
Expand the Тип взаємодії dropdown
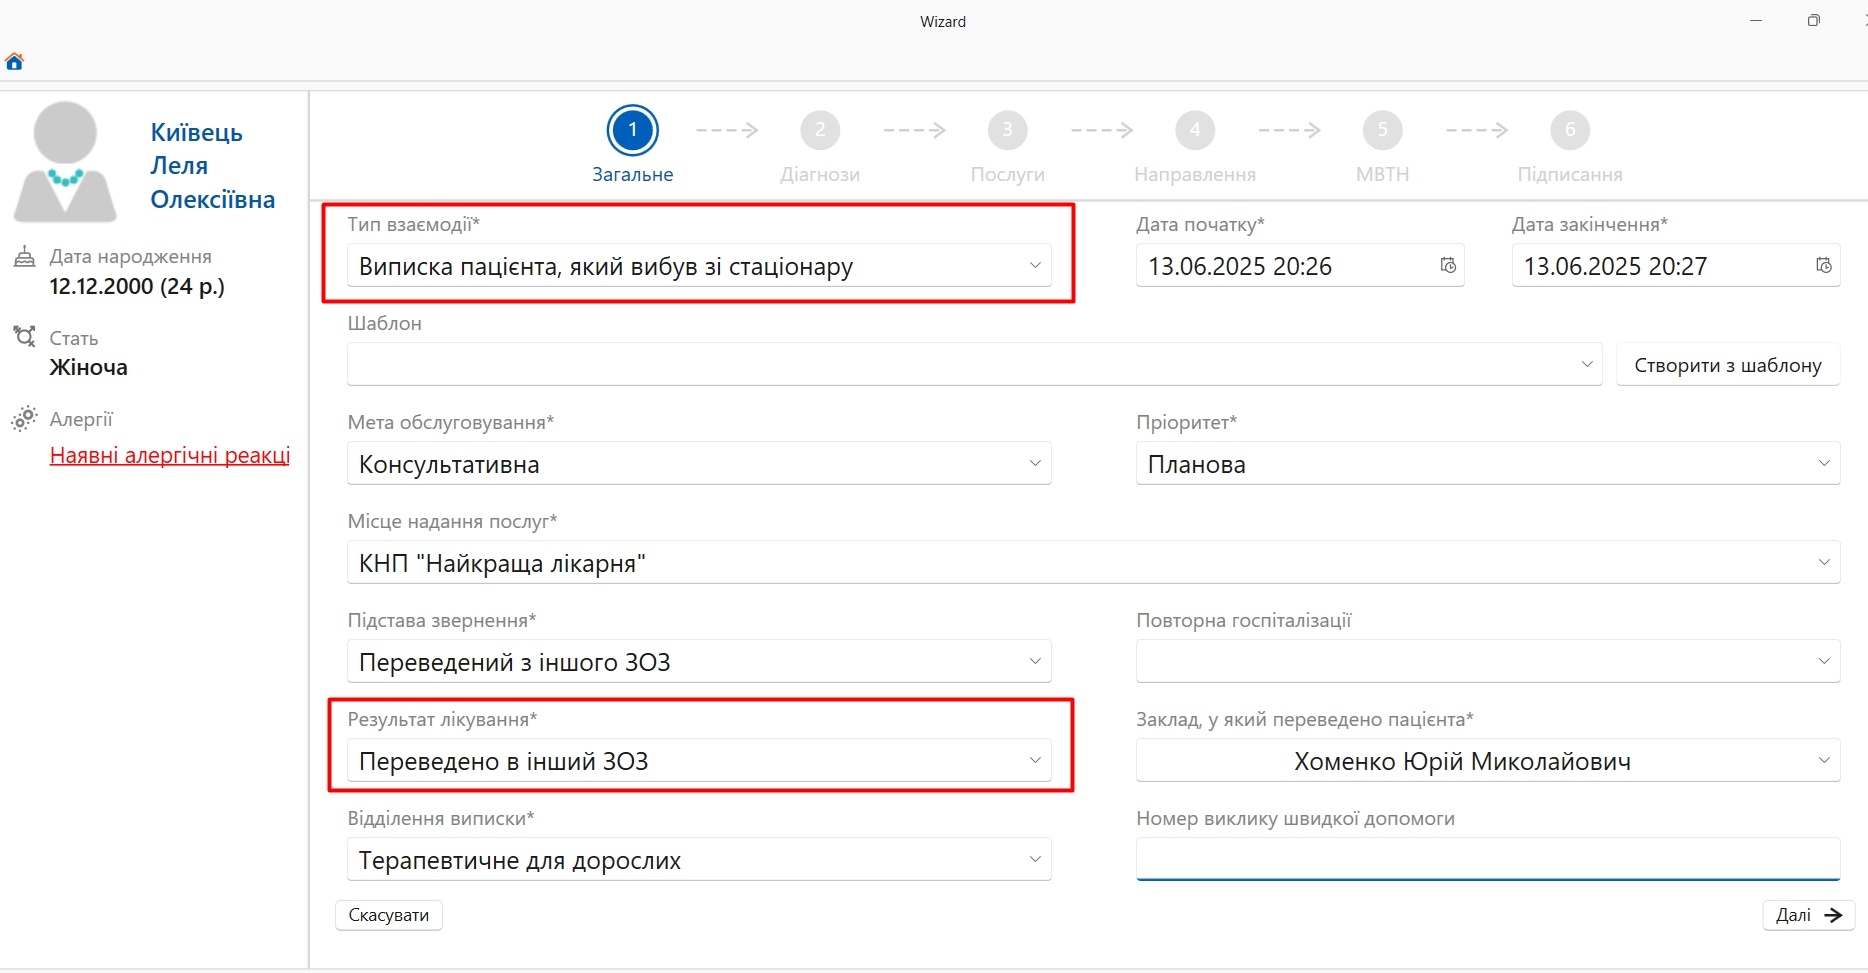pyautogui.click(x=1035, y=266)
